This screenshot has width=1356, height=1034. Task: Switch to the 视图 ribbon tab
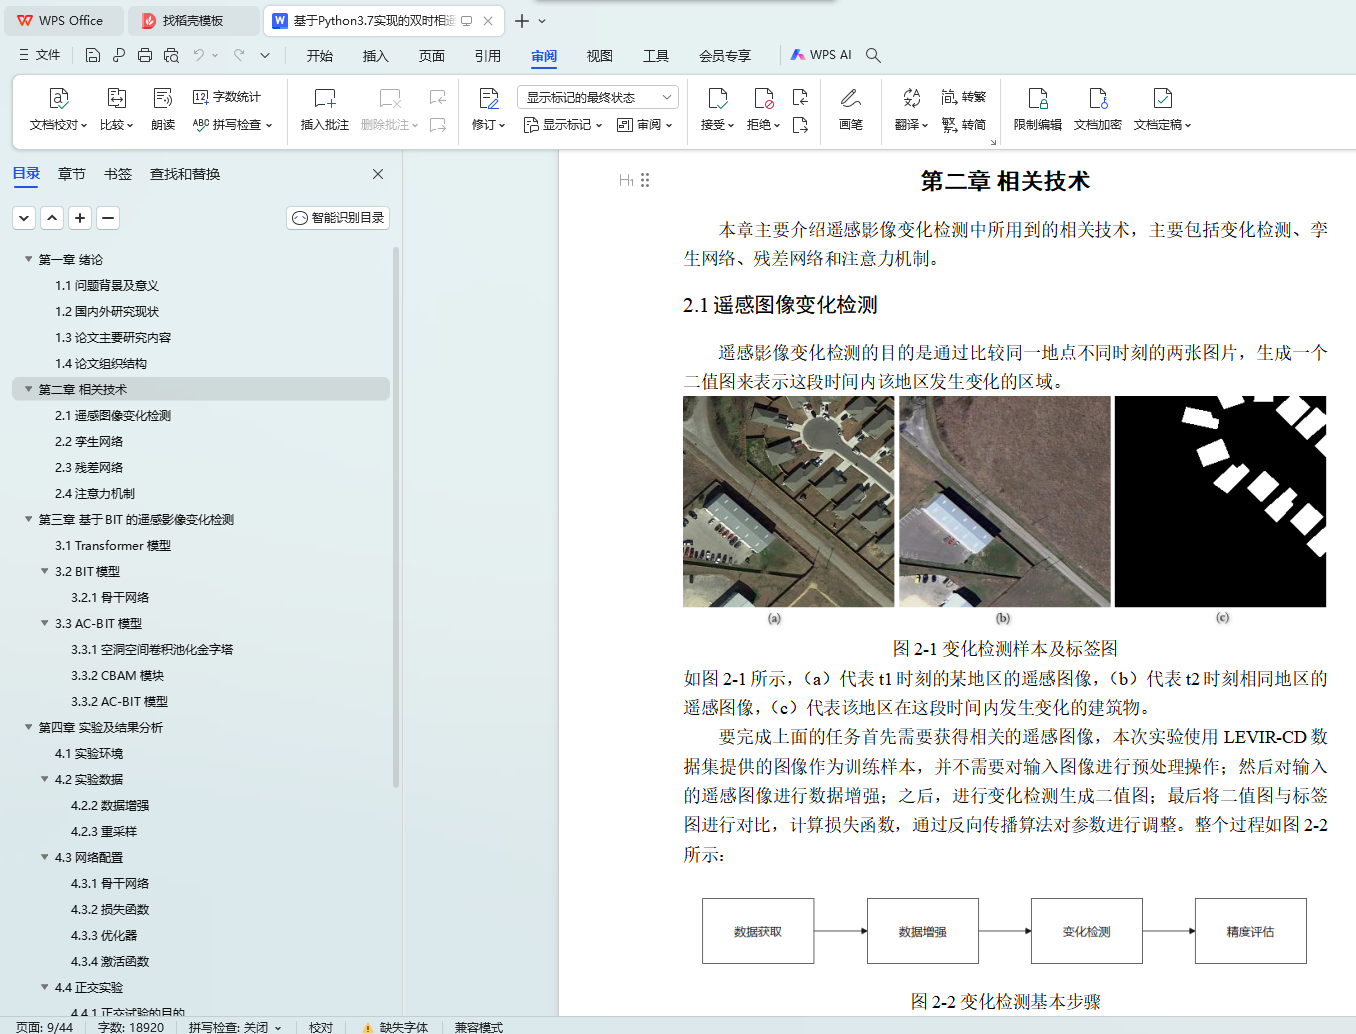(599, 56)
